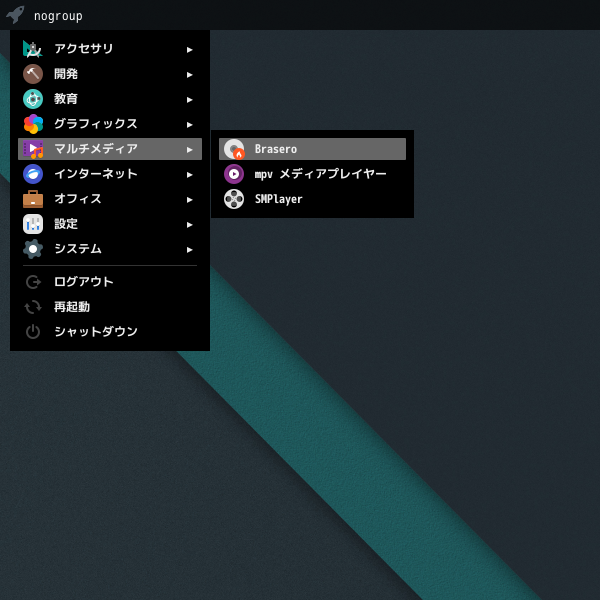Open the オフィス menu category
The image size is (600, 600).
click(110, 199)
